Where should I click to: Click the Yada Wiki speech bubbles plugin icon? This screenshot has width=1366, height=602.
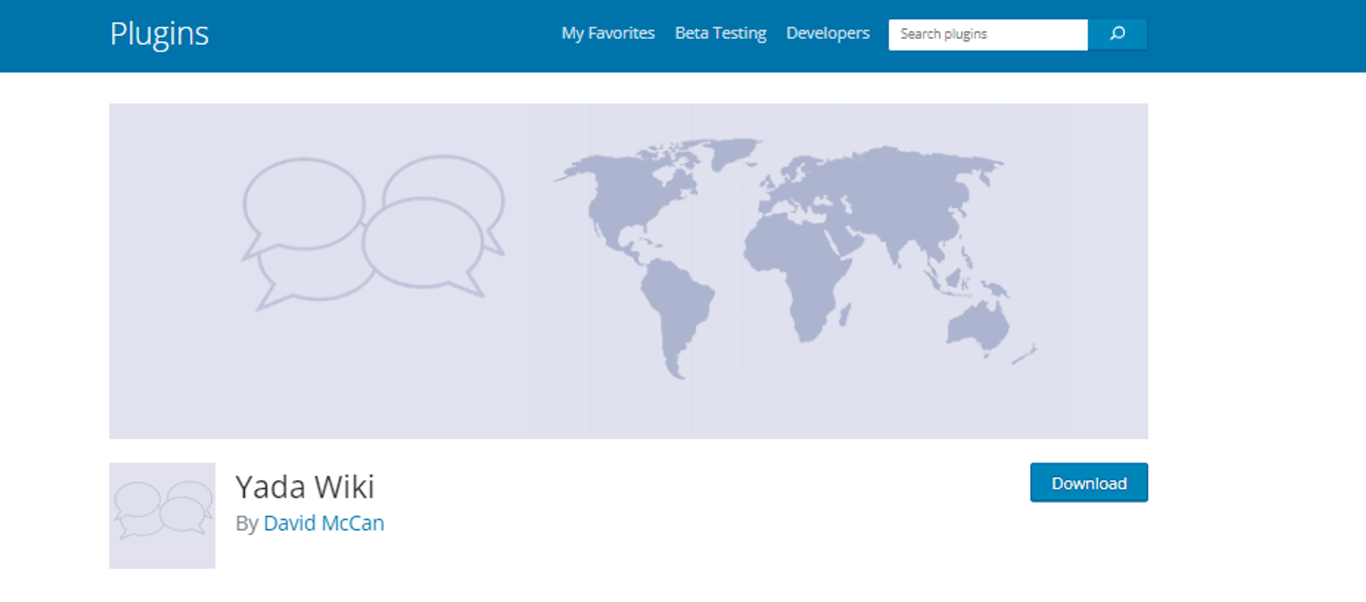point(162,515)
